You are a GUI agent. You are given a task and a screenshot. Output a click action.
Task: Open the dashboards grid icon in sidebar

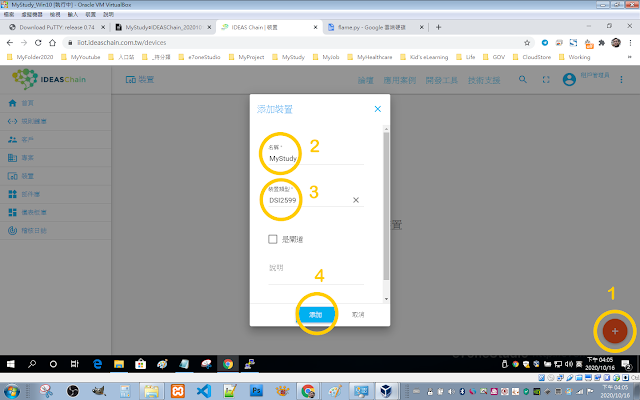point(13,212)
